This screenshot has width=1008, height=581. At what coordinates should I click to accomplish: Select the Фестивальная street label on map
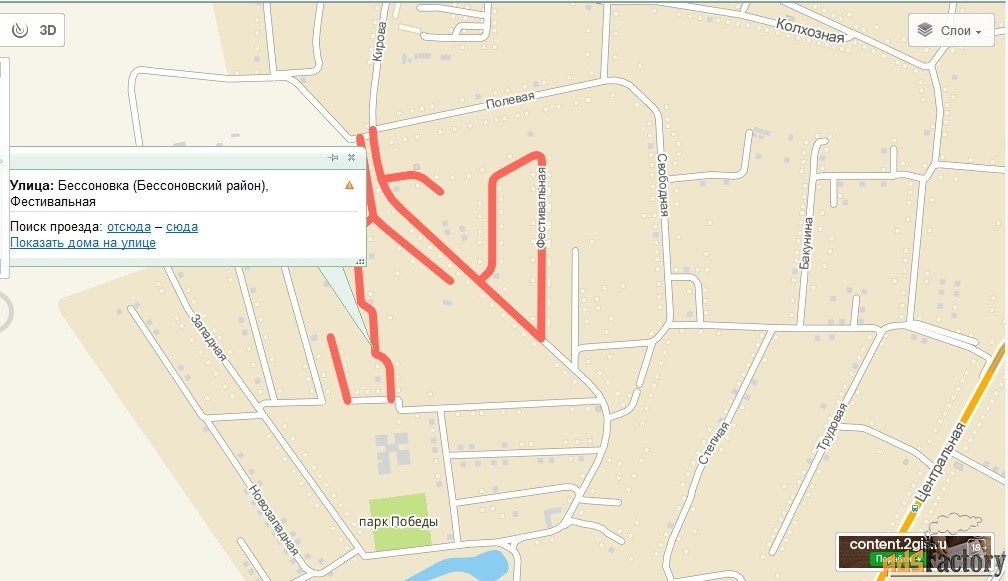point(541,208)
